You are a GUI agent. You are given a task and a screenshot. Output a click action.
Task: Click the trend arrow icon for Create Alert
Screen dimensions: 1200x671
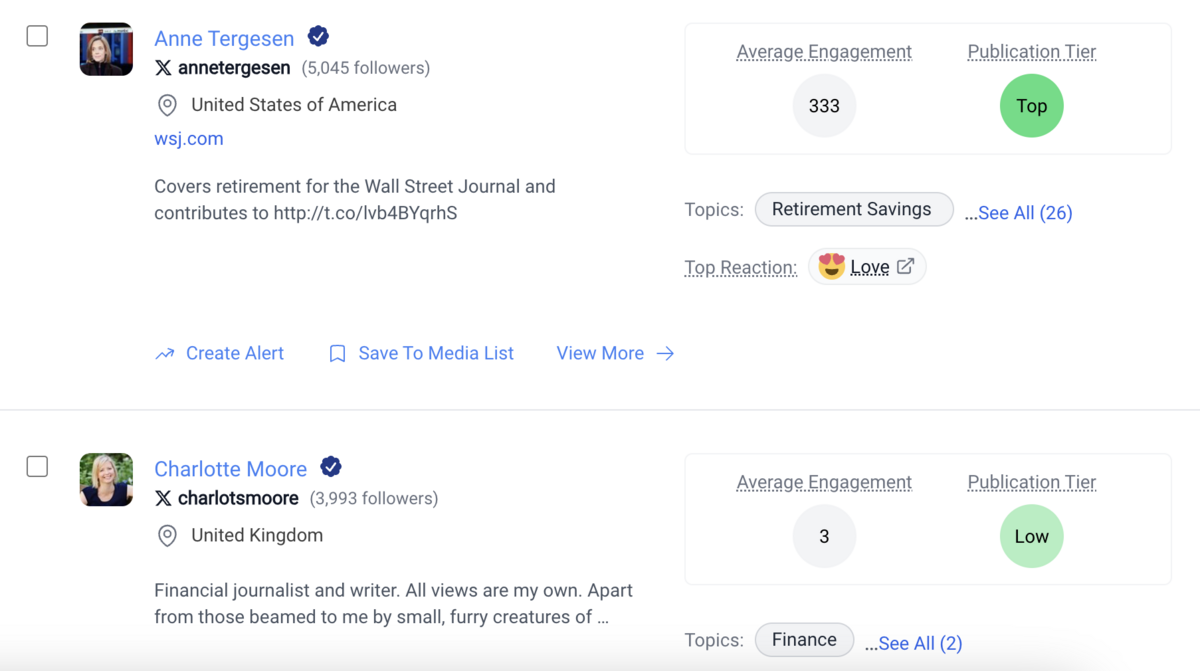click(165, 354)
